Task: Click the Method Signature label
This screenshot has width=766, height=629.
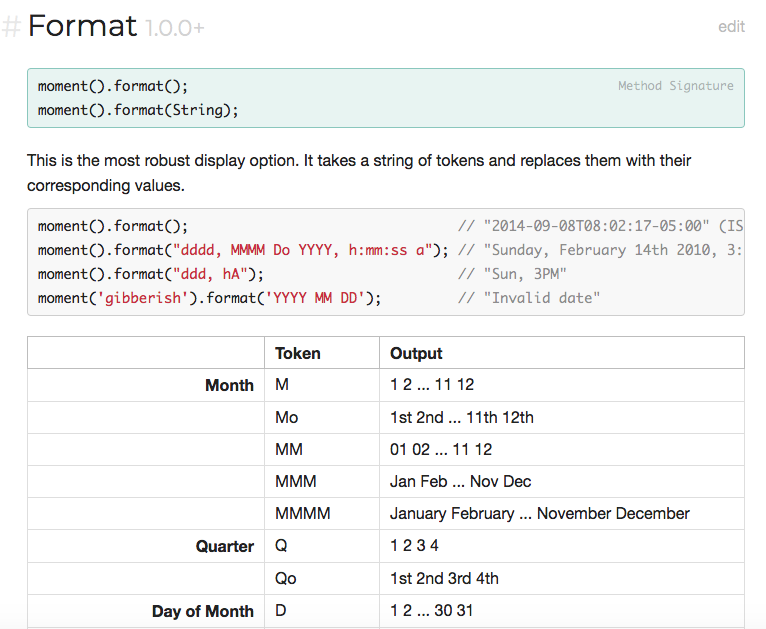Action: 675,86
